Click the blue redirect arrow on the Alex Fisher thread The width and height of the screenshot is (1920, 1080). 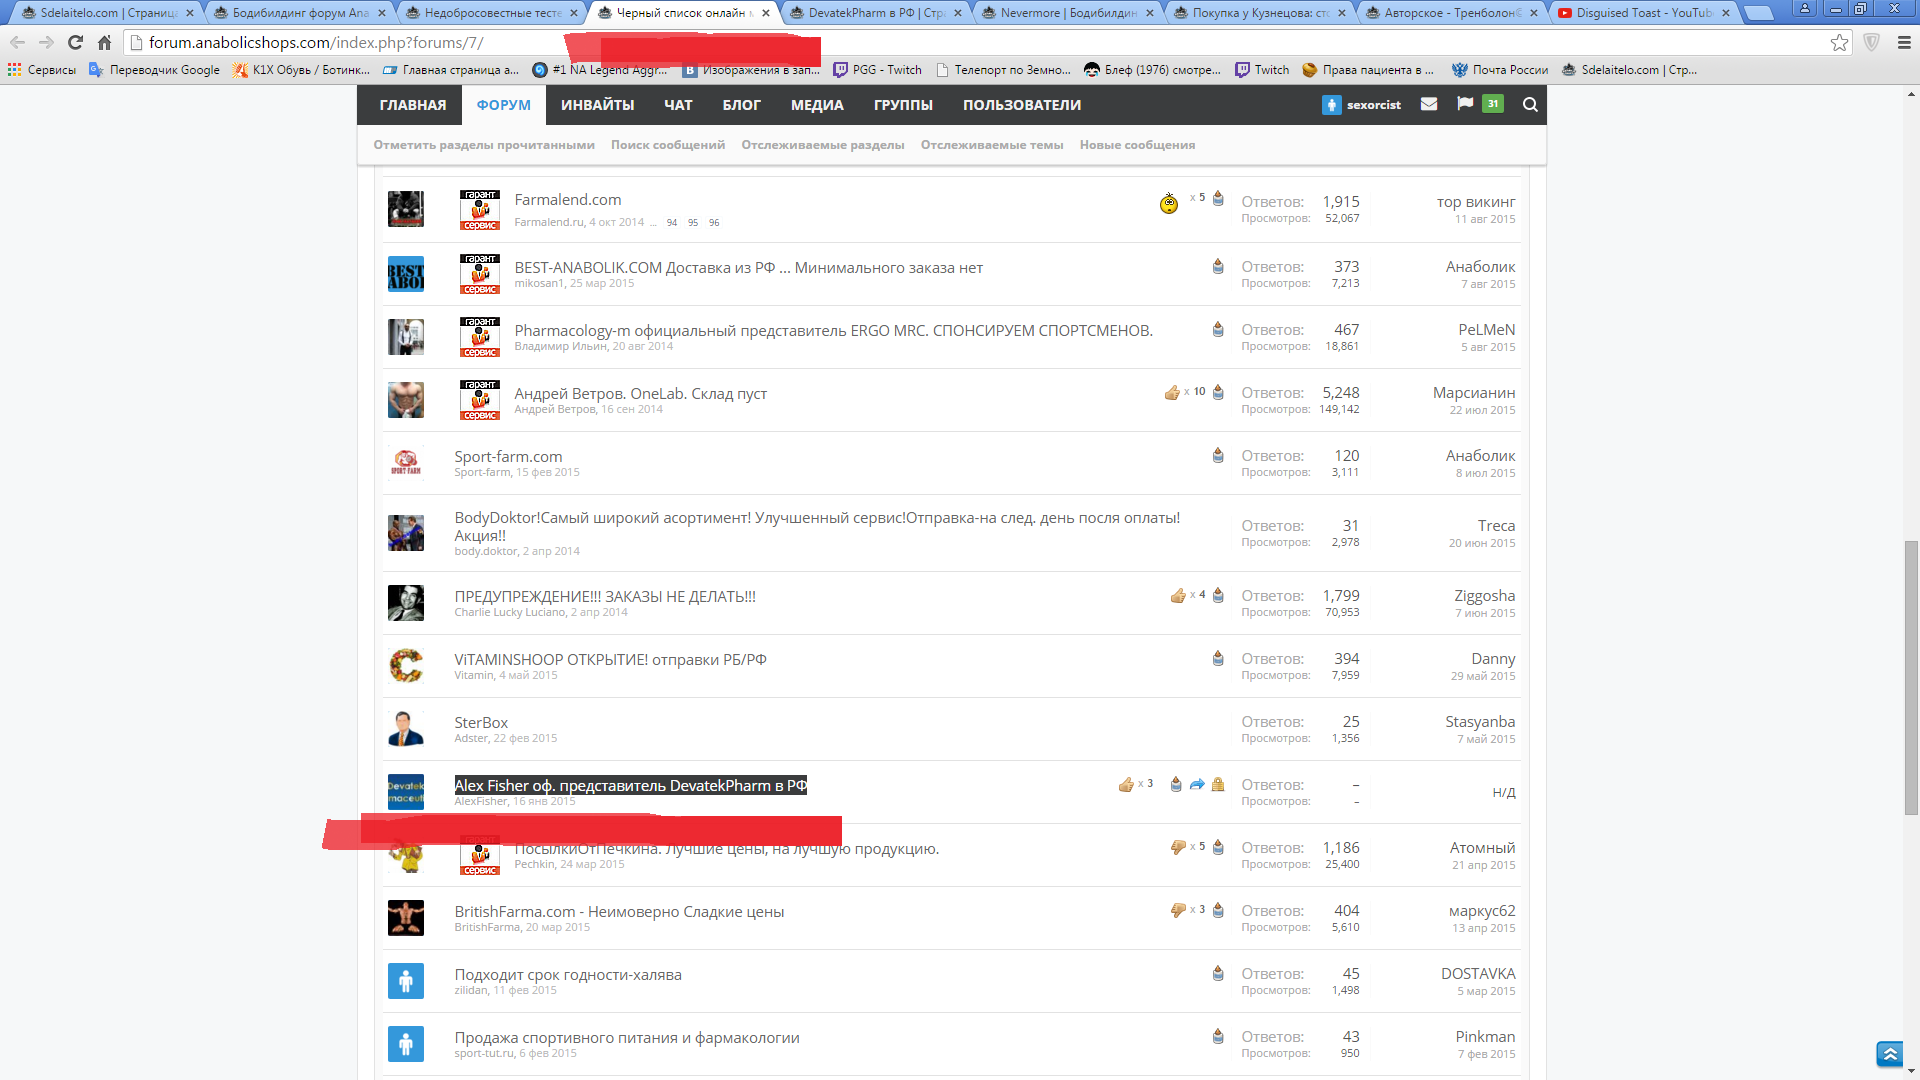point(1197,785)
